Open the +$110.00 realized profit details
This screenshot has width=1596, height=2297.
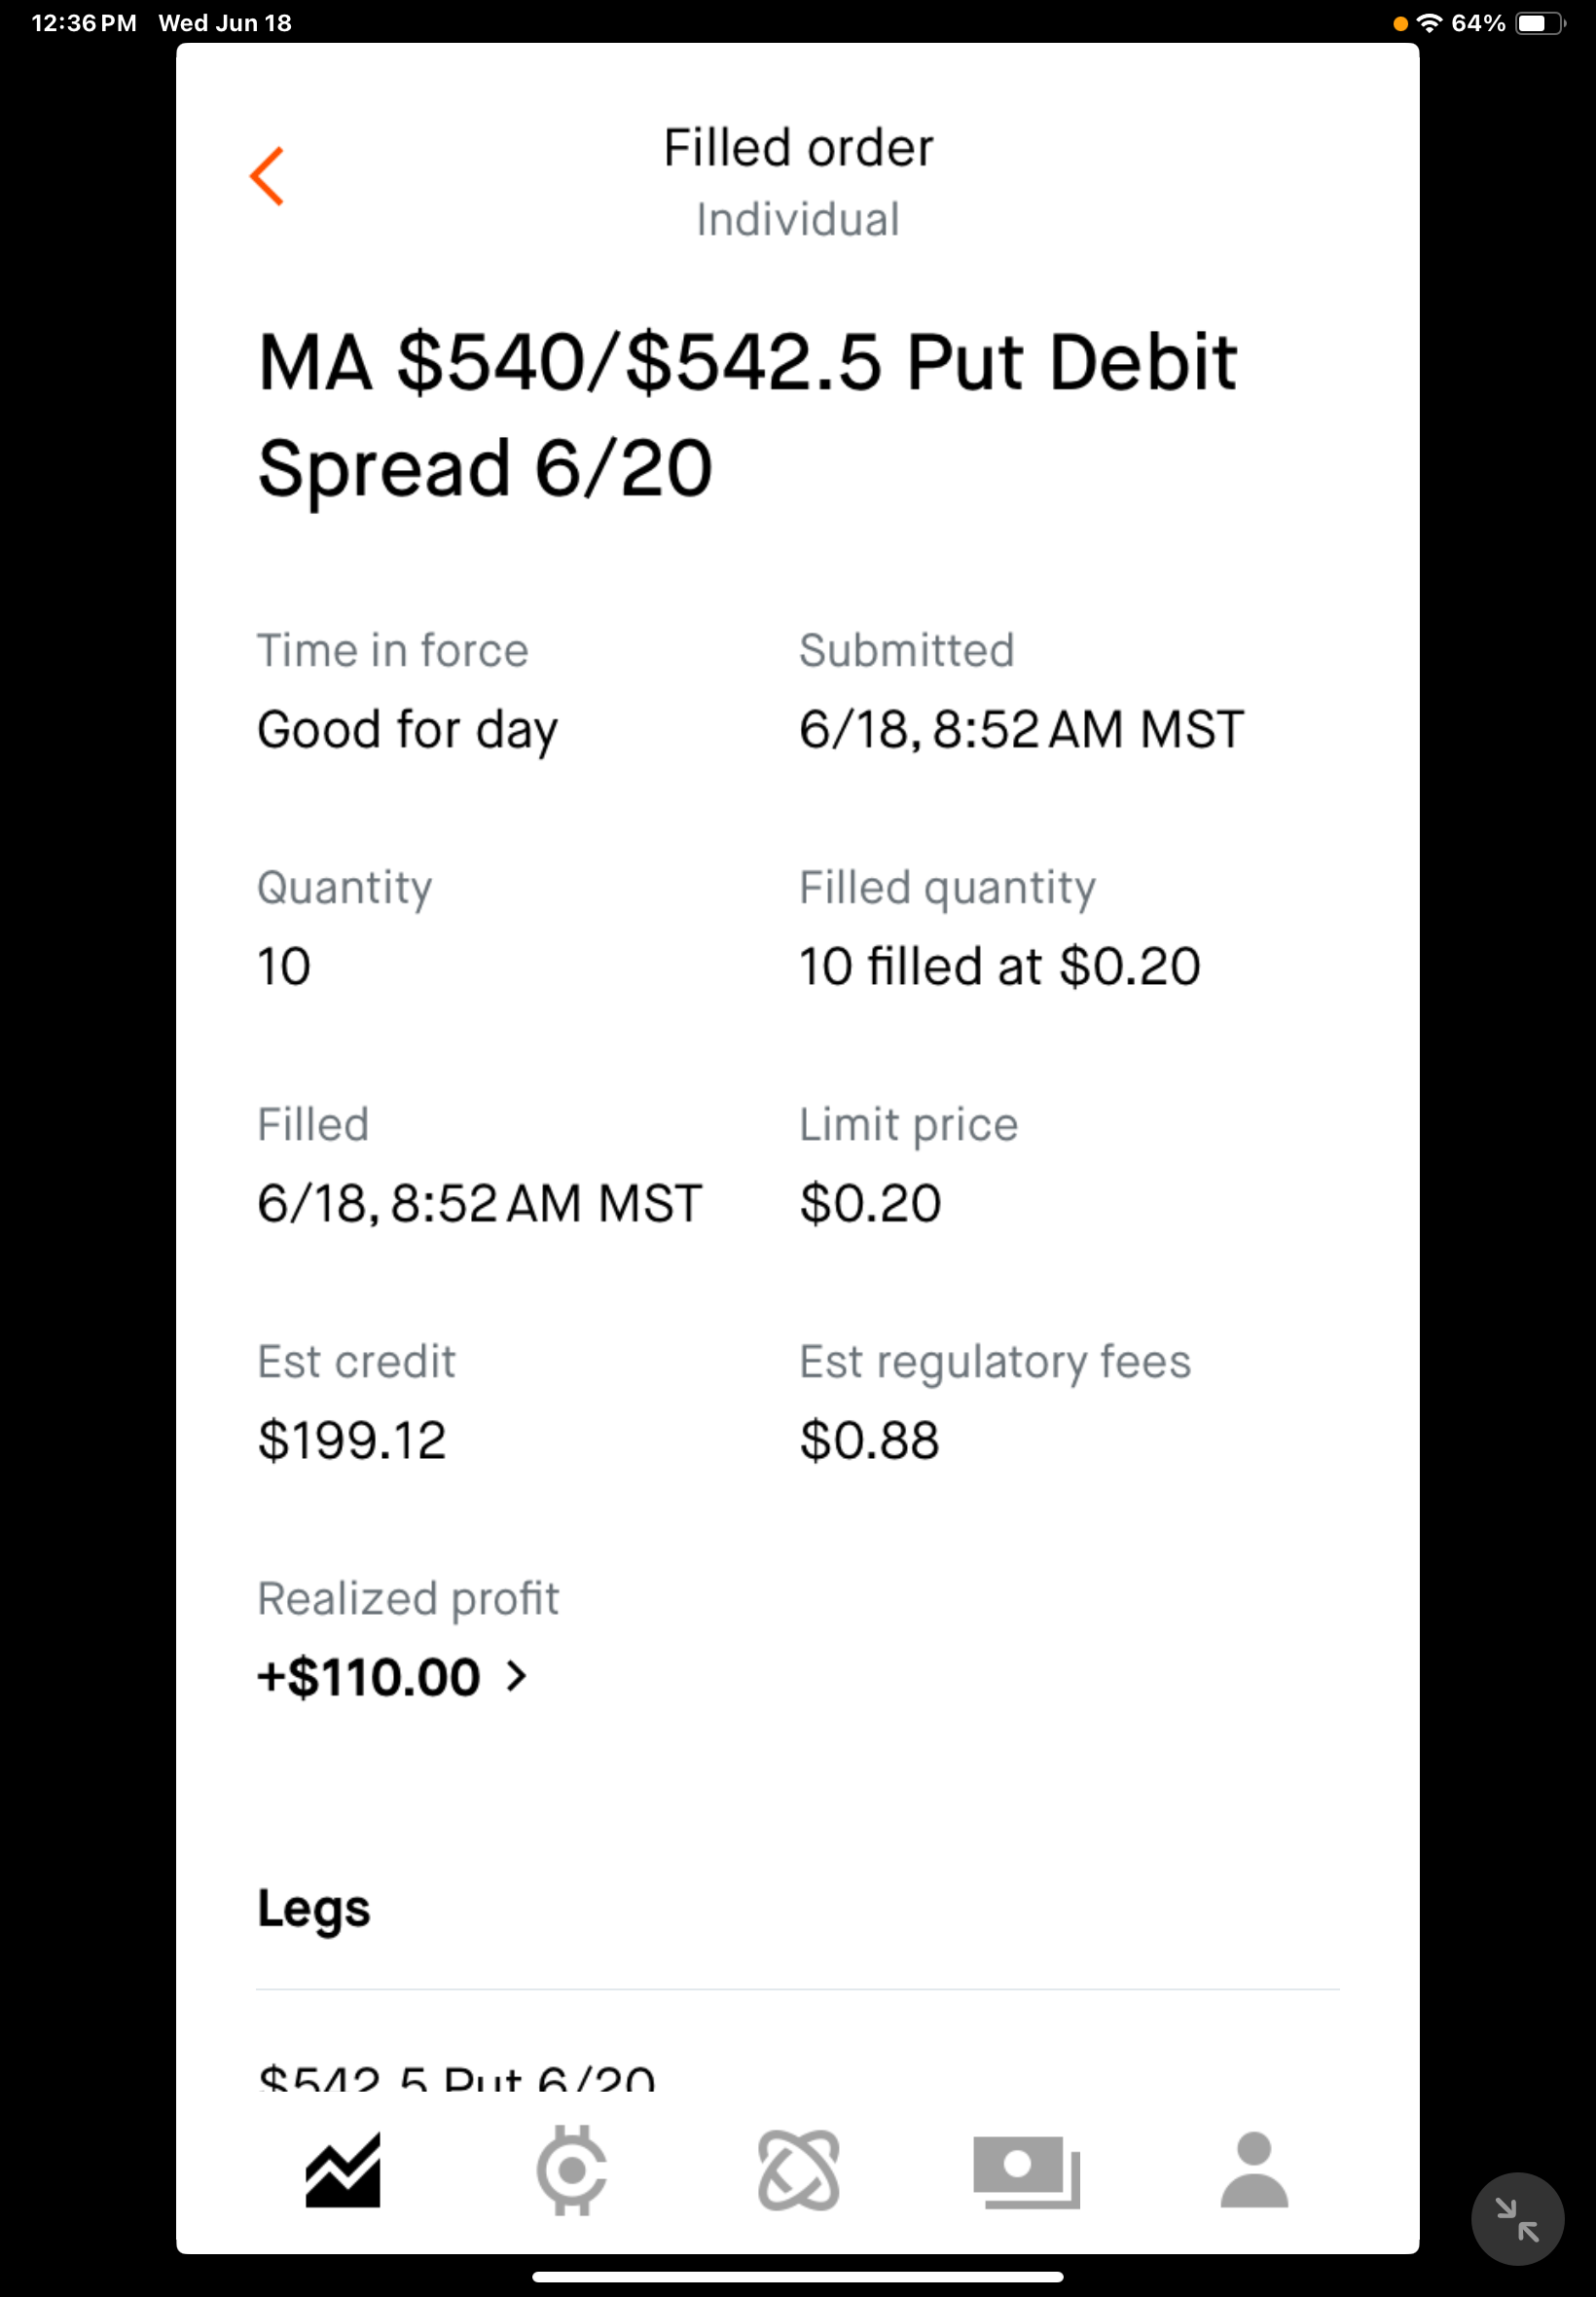coord(369,1677)
